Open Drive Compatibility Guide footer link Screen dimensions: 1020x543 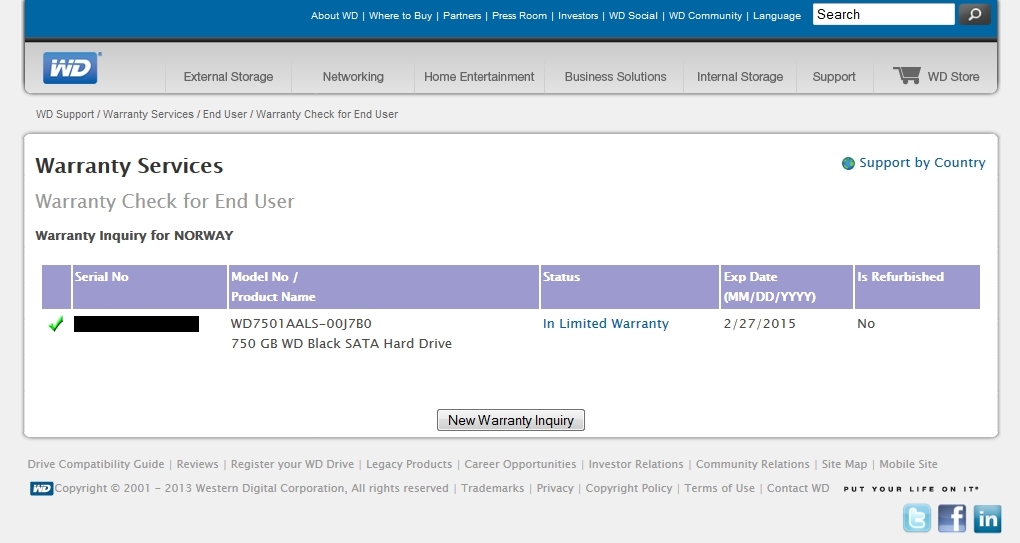coord(96,464)
